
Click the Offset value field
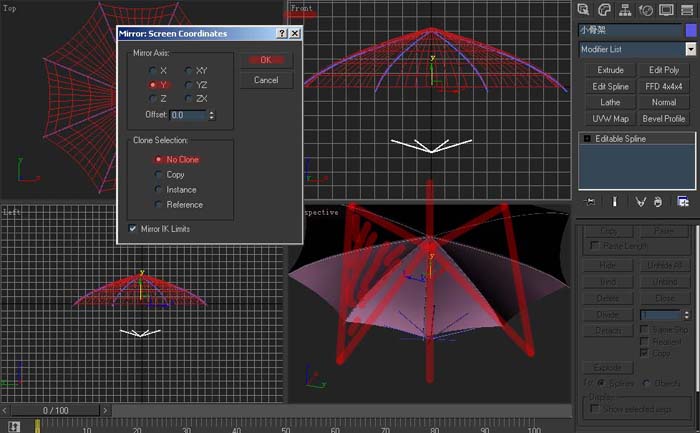188,115
